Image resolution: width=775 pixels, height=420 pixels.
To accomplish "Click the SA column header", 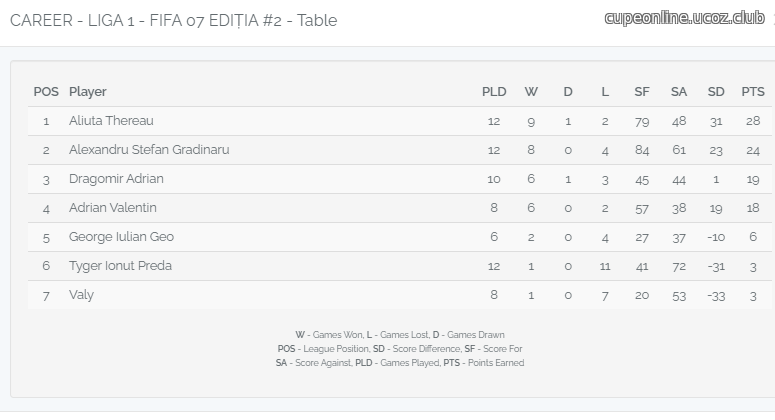I will (679, 92).
